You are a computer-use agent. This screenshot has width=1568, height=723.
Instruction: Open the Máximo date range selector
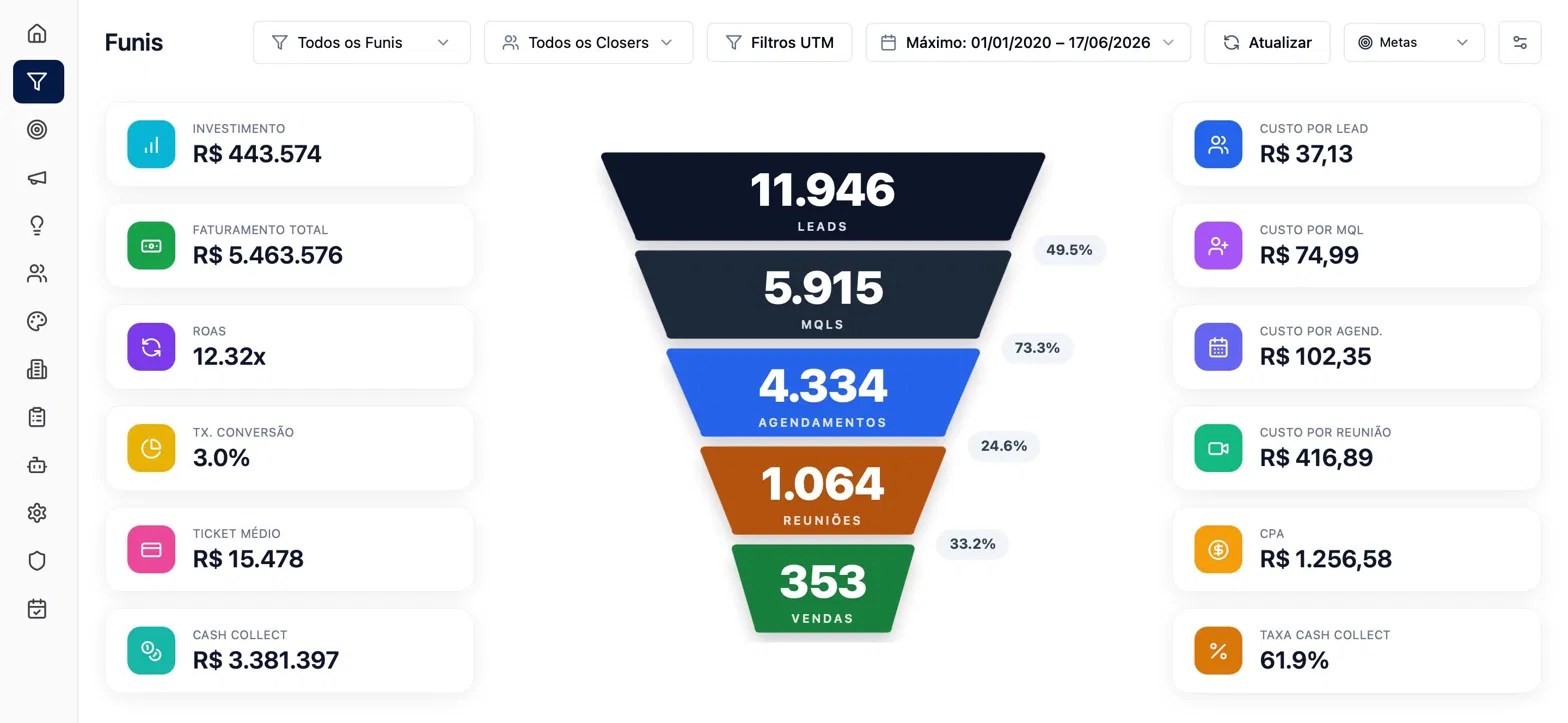(x=1028, y=43)
